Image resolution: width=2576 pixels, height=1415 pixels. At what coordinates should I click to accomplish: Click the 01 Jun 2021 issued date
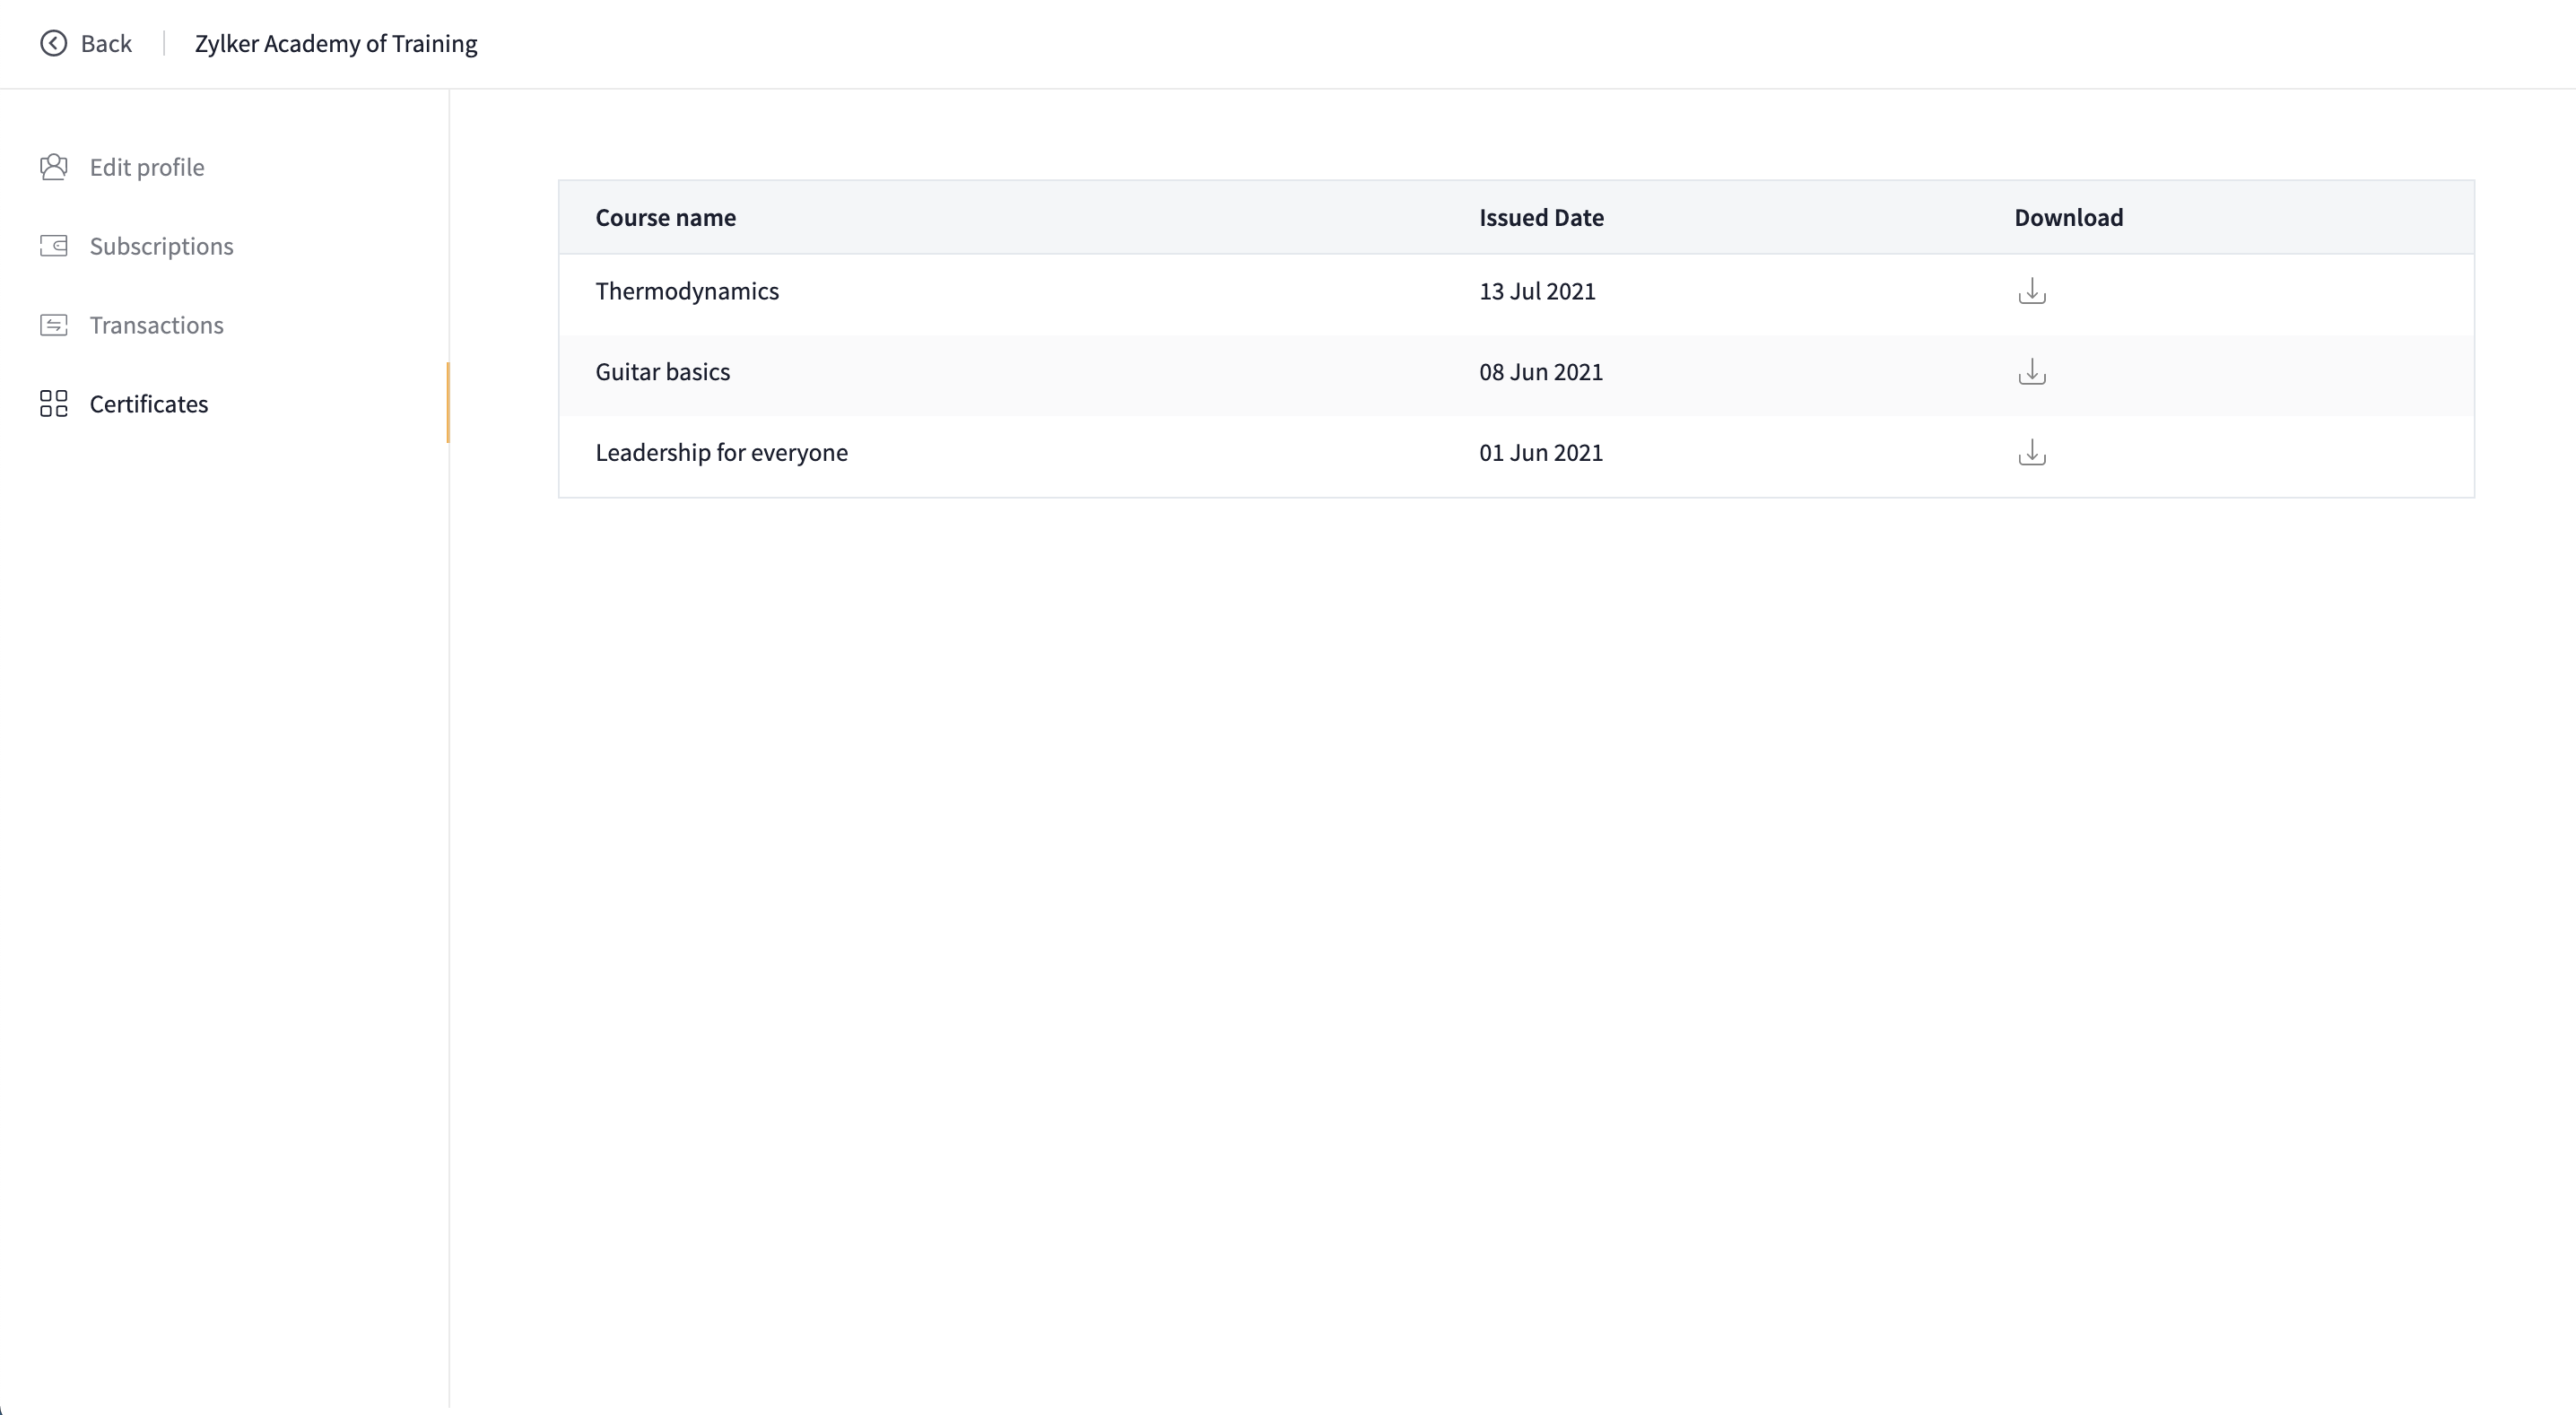pos(1540,453)
